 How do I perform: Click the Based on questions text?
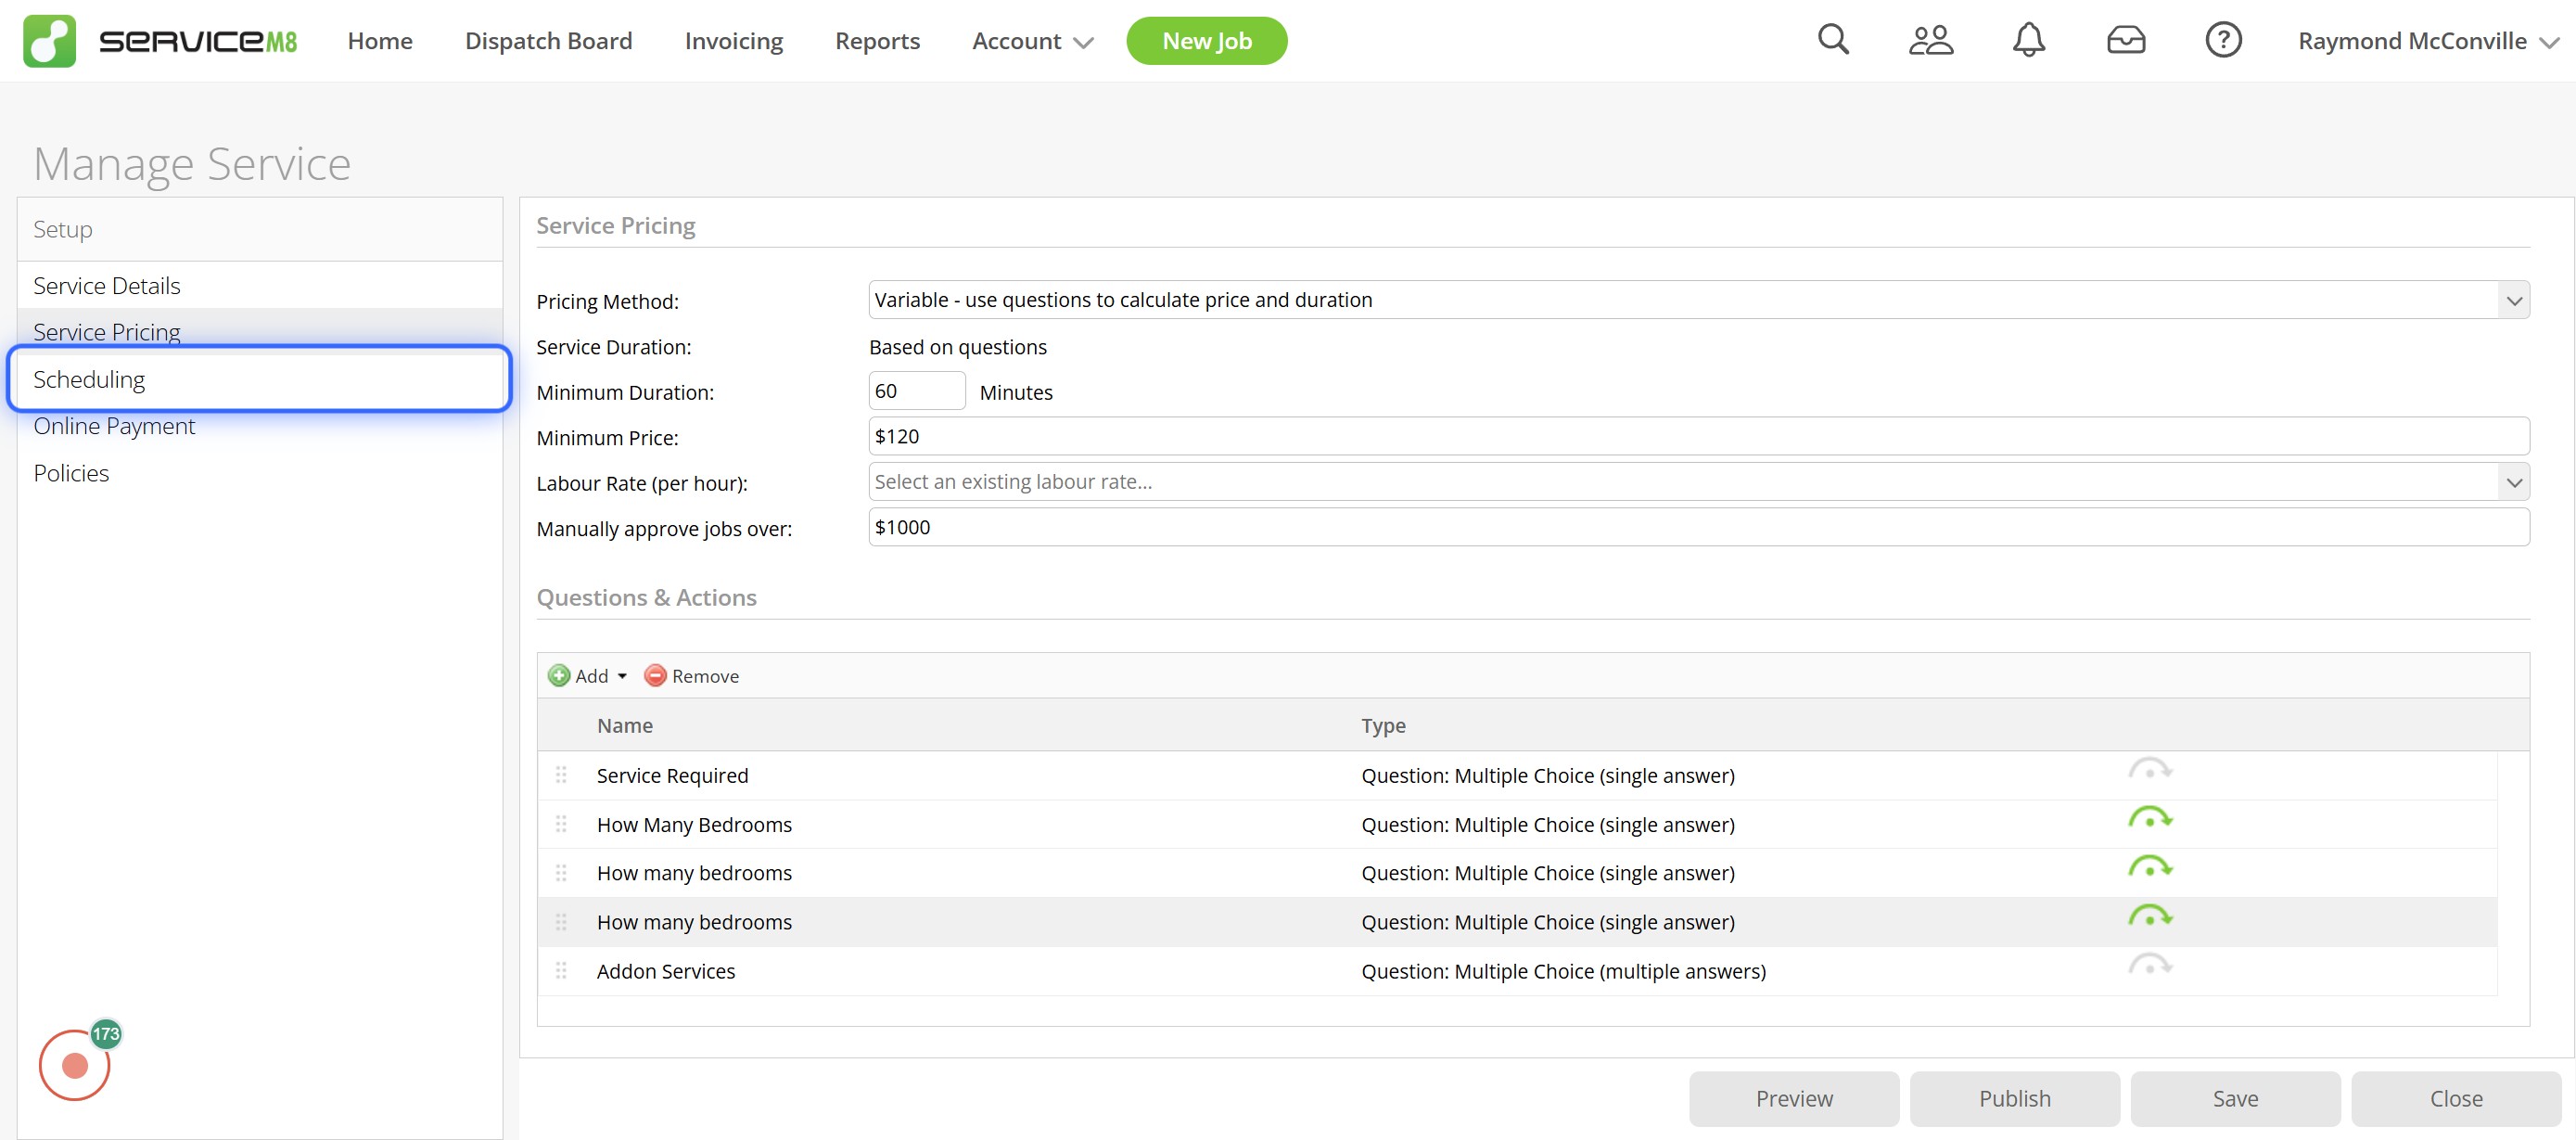coord(958,347)
